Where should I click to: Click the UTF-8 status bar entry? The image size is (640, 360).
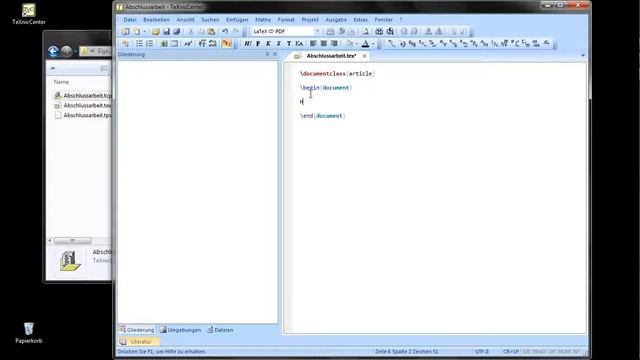482,351
